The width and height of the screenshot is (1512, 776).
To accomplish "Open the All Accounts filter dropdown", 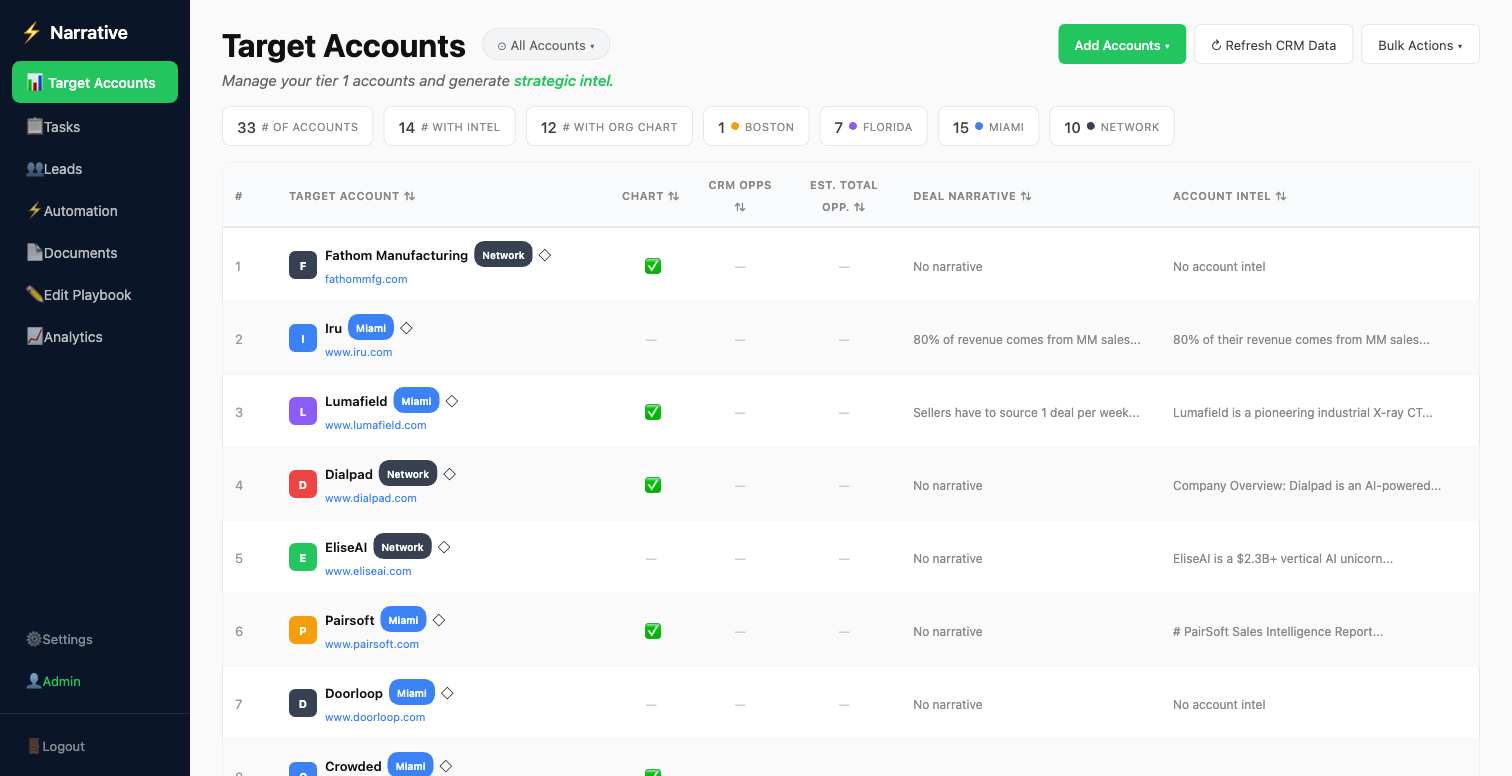I will tap(546, 45).
